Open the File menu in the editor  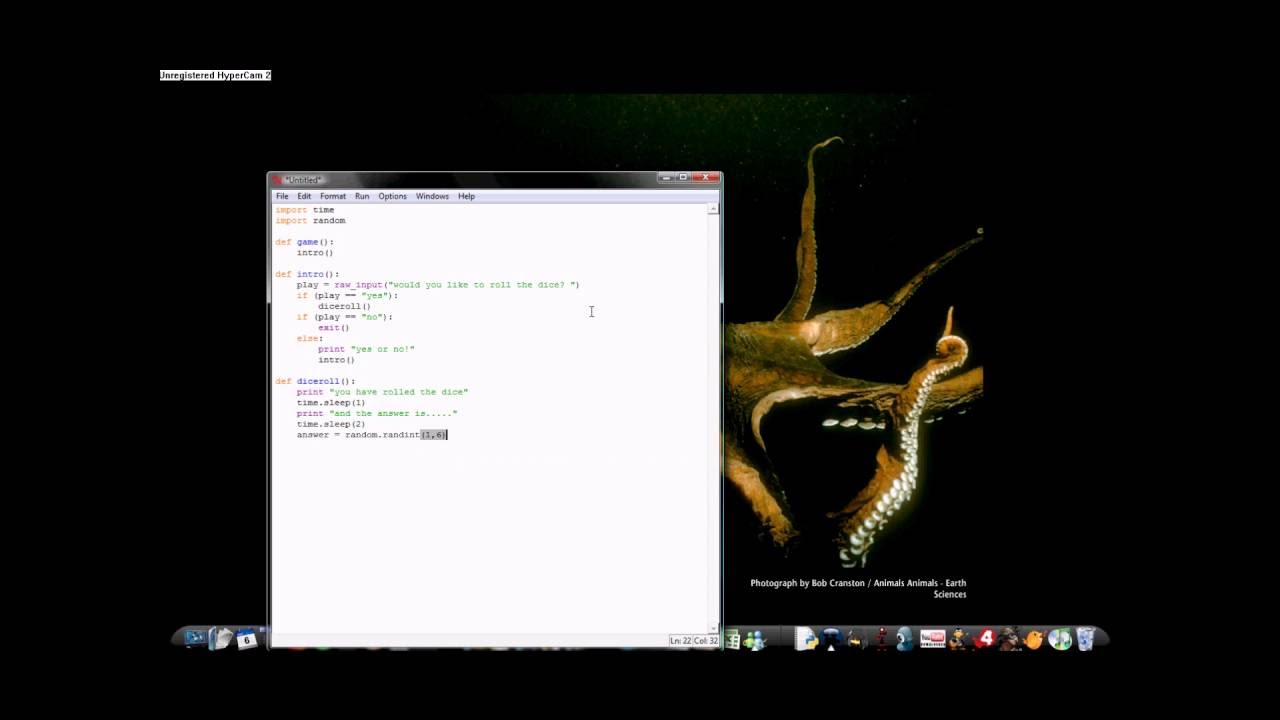[282, 196]
